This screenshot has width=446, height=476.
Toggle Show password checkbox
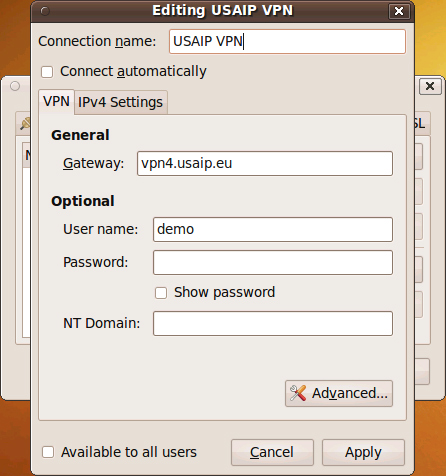[161, 293]
